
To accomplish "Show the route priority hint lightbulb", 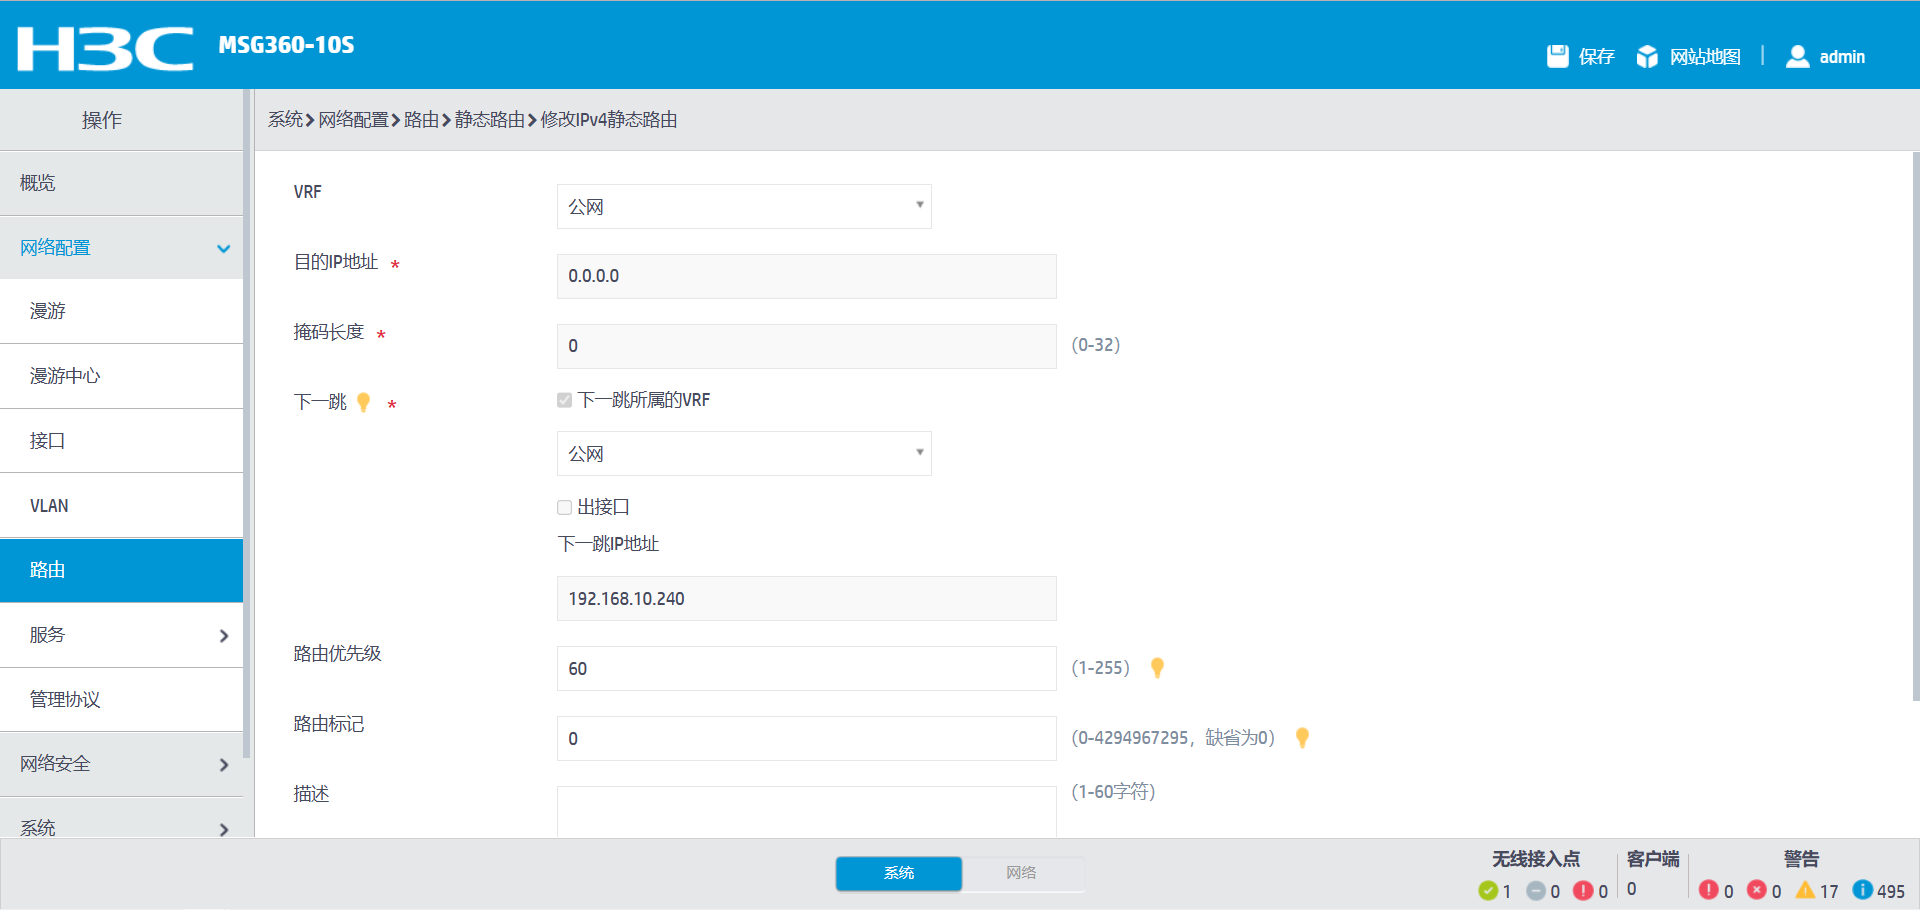I will [x=1157, y=667].
